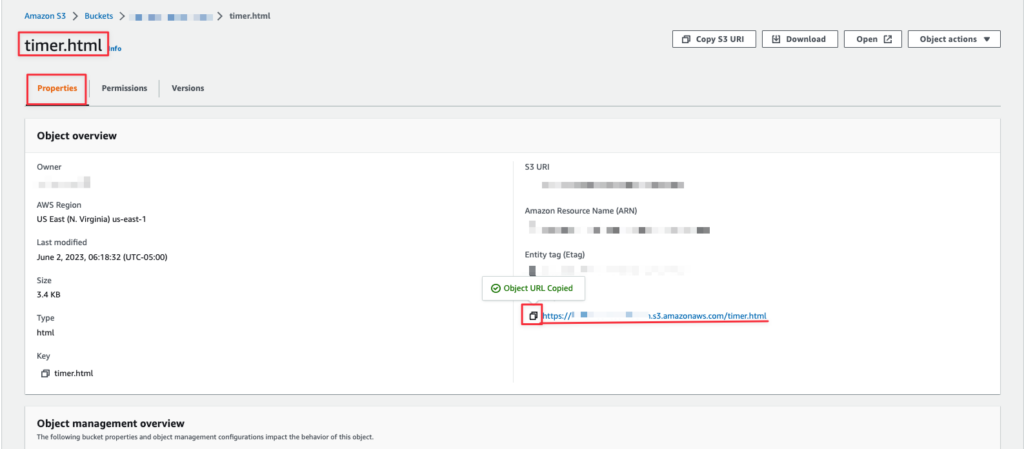The image size is (1024, 449).
Task: Click the timer.html key value text
Action: (x=74, y=373)
